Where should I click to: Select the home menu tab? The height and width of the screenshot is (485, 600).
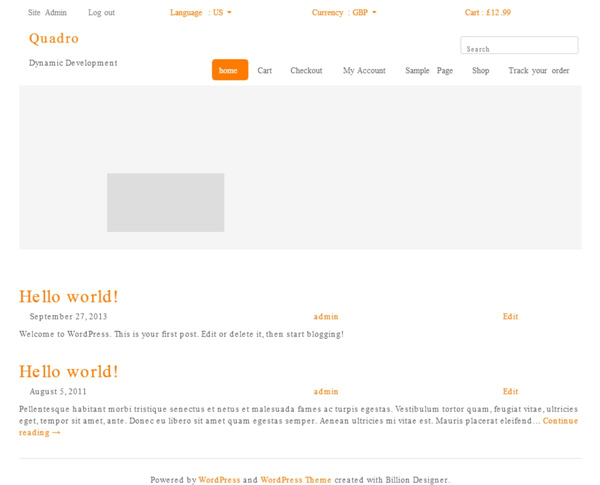(x=229, y=70)
